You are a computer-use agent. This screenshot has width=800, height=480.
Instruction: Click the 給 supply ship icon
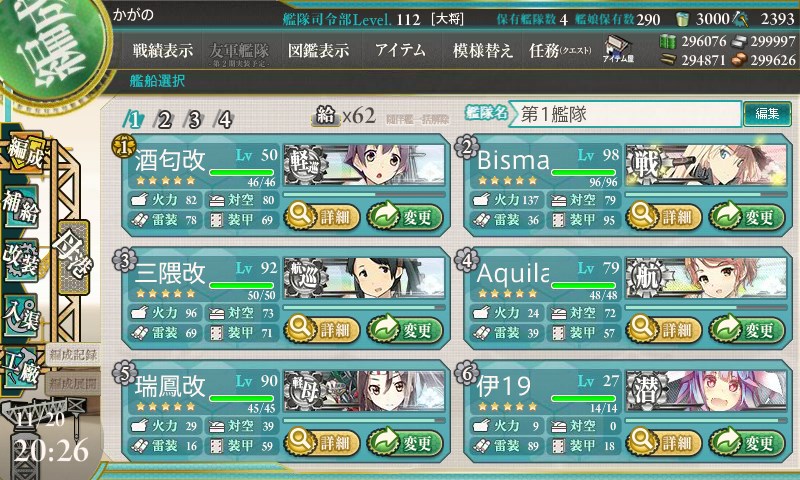(326, 116)
